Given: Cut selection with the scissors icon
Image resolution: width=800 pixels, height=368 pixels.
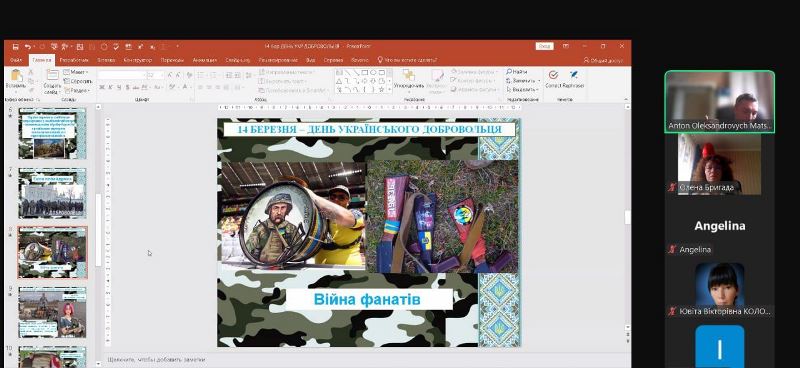Looking at the screenshot, I should click(x=31, y=72).
